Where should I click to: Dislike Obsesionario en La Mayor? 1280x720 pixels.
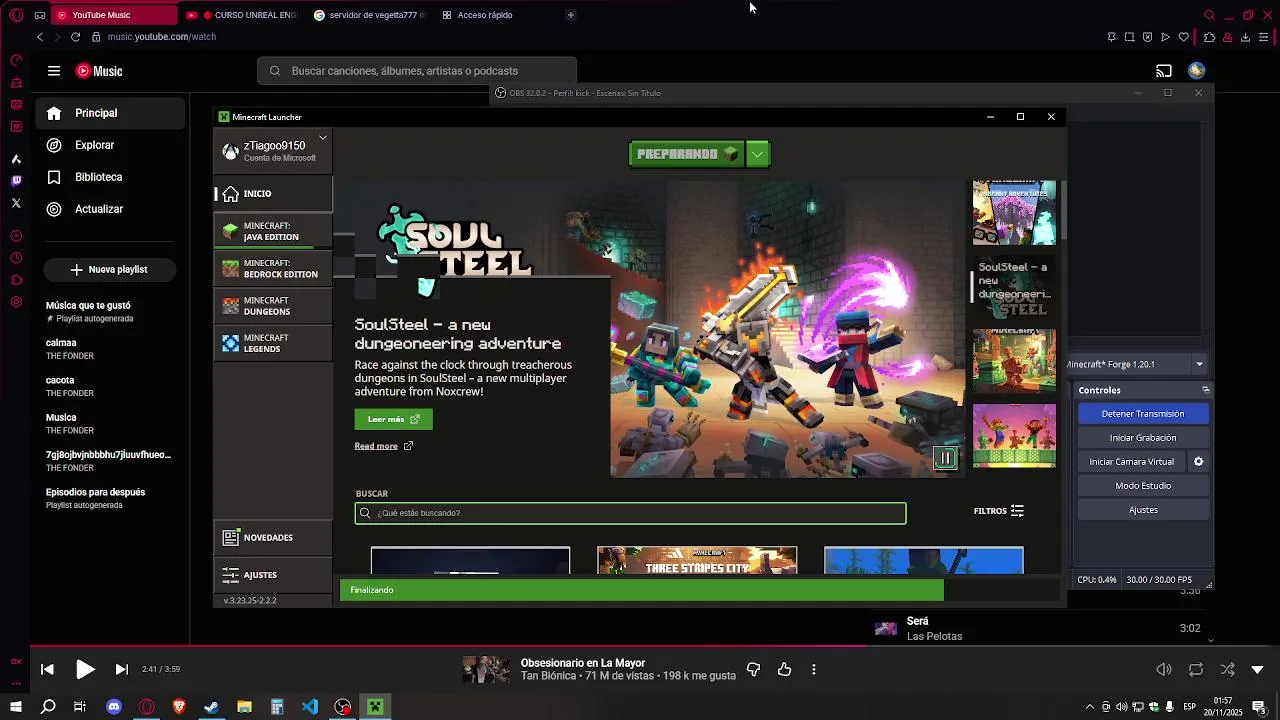tap(754, 669)
